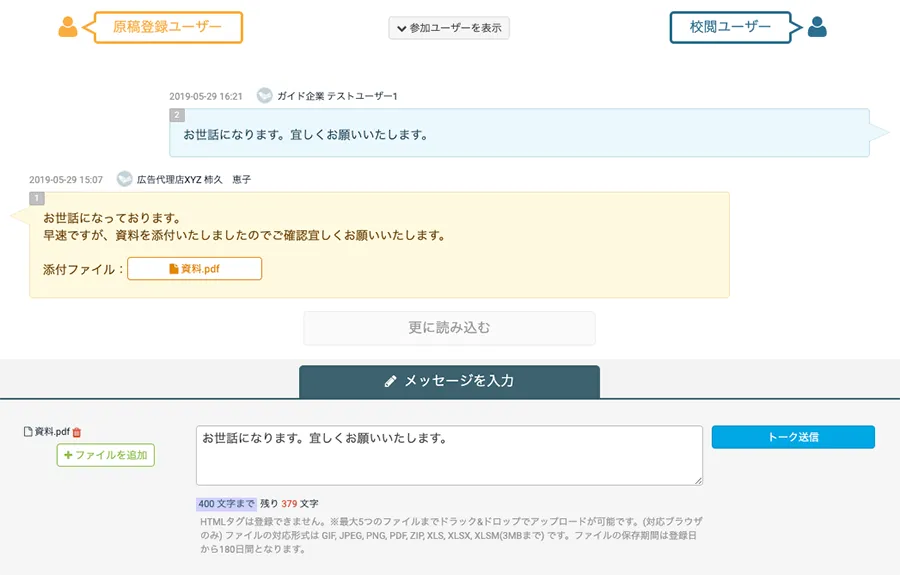
Task: Delete attached 資料.pdf using red trash icon
Action: click(x=77, y=432)
